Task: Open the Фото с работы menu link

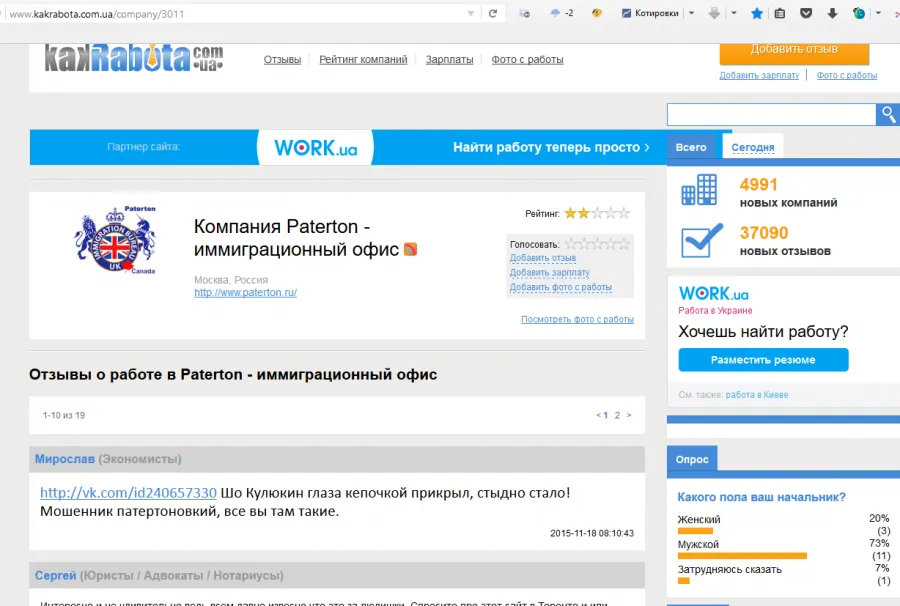Action: click(x=527, y=60)
